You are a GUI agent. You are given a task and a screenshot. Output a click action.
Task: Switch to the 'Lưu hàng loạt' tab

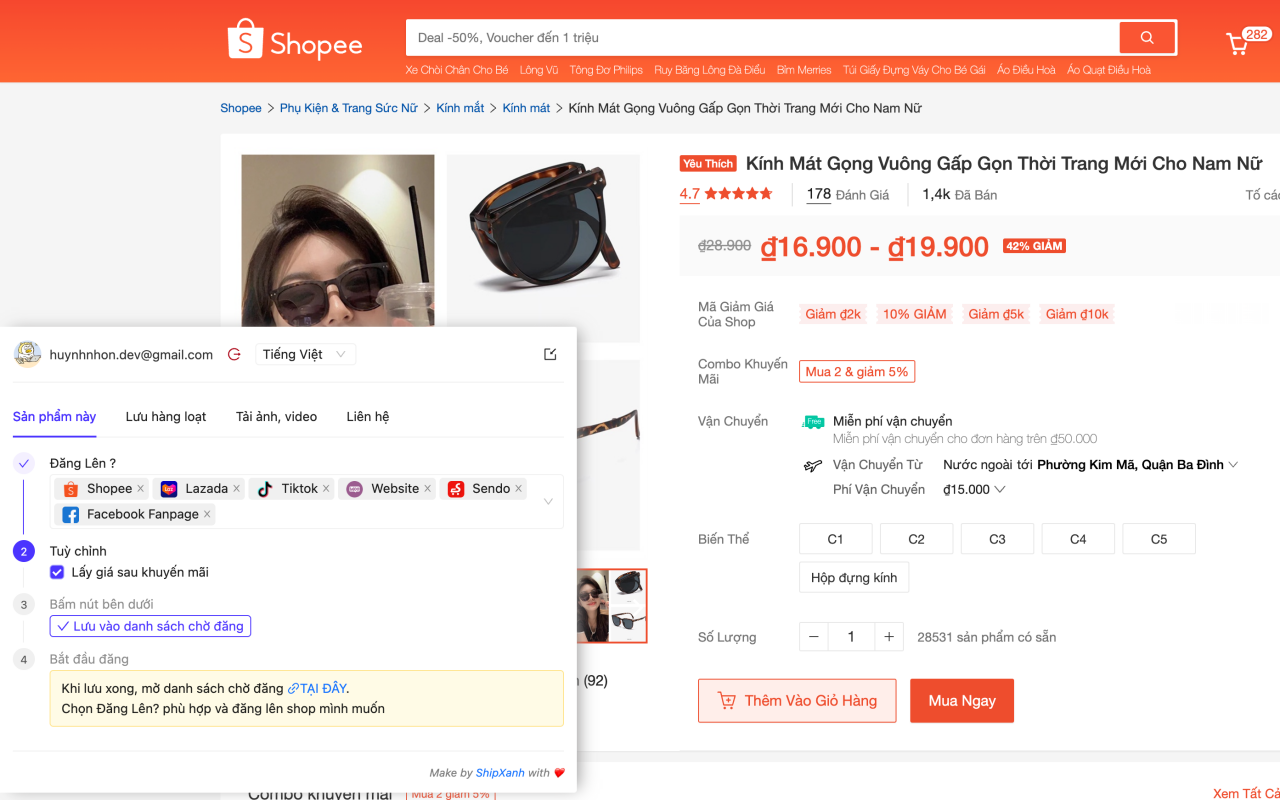click(166, 417)
